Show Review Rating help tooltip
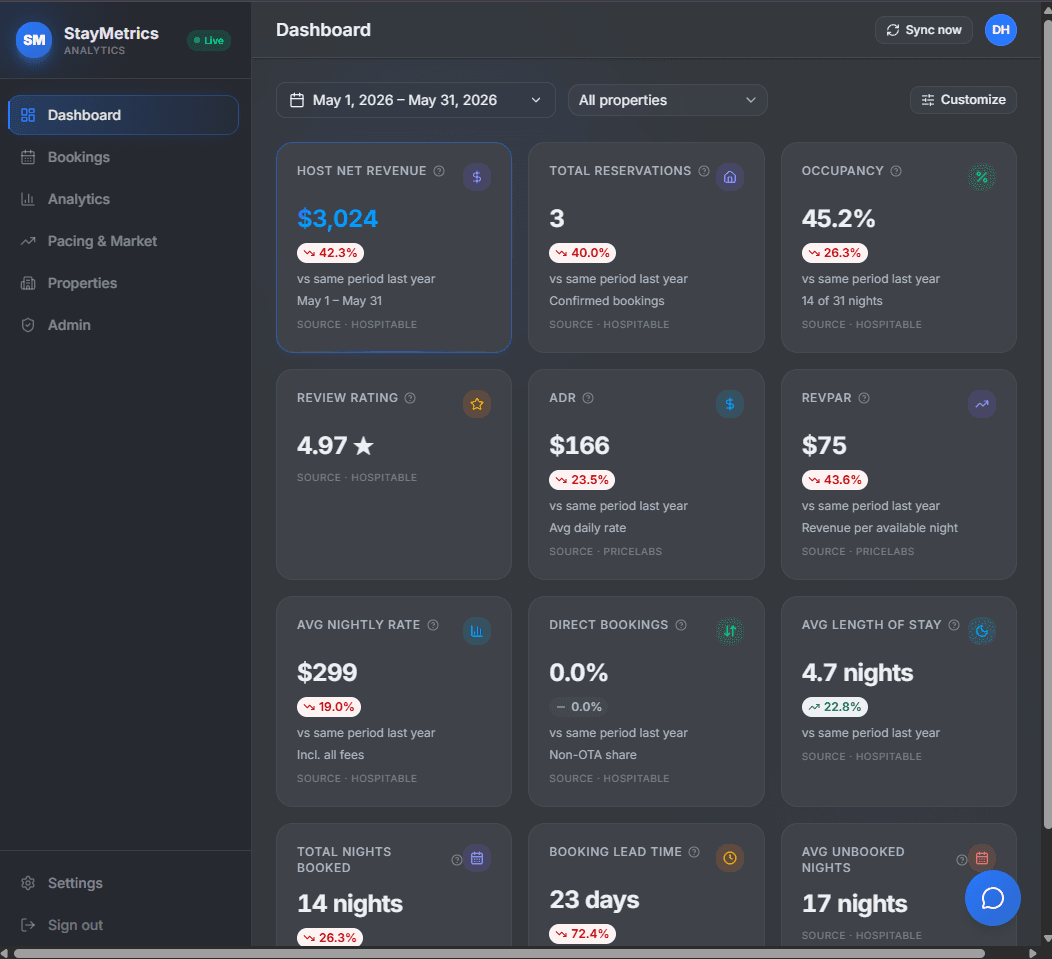 [x=410, y=398]
